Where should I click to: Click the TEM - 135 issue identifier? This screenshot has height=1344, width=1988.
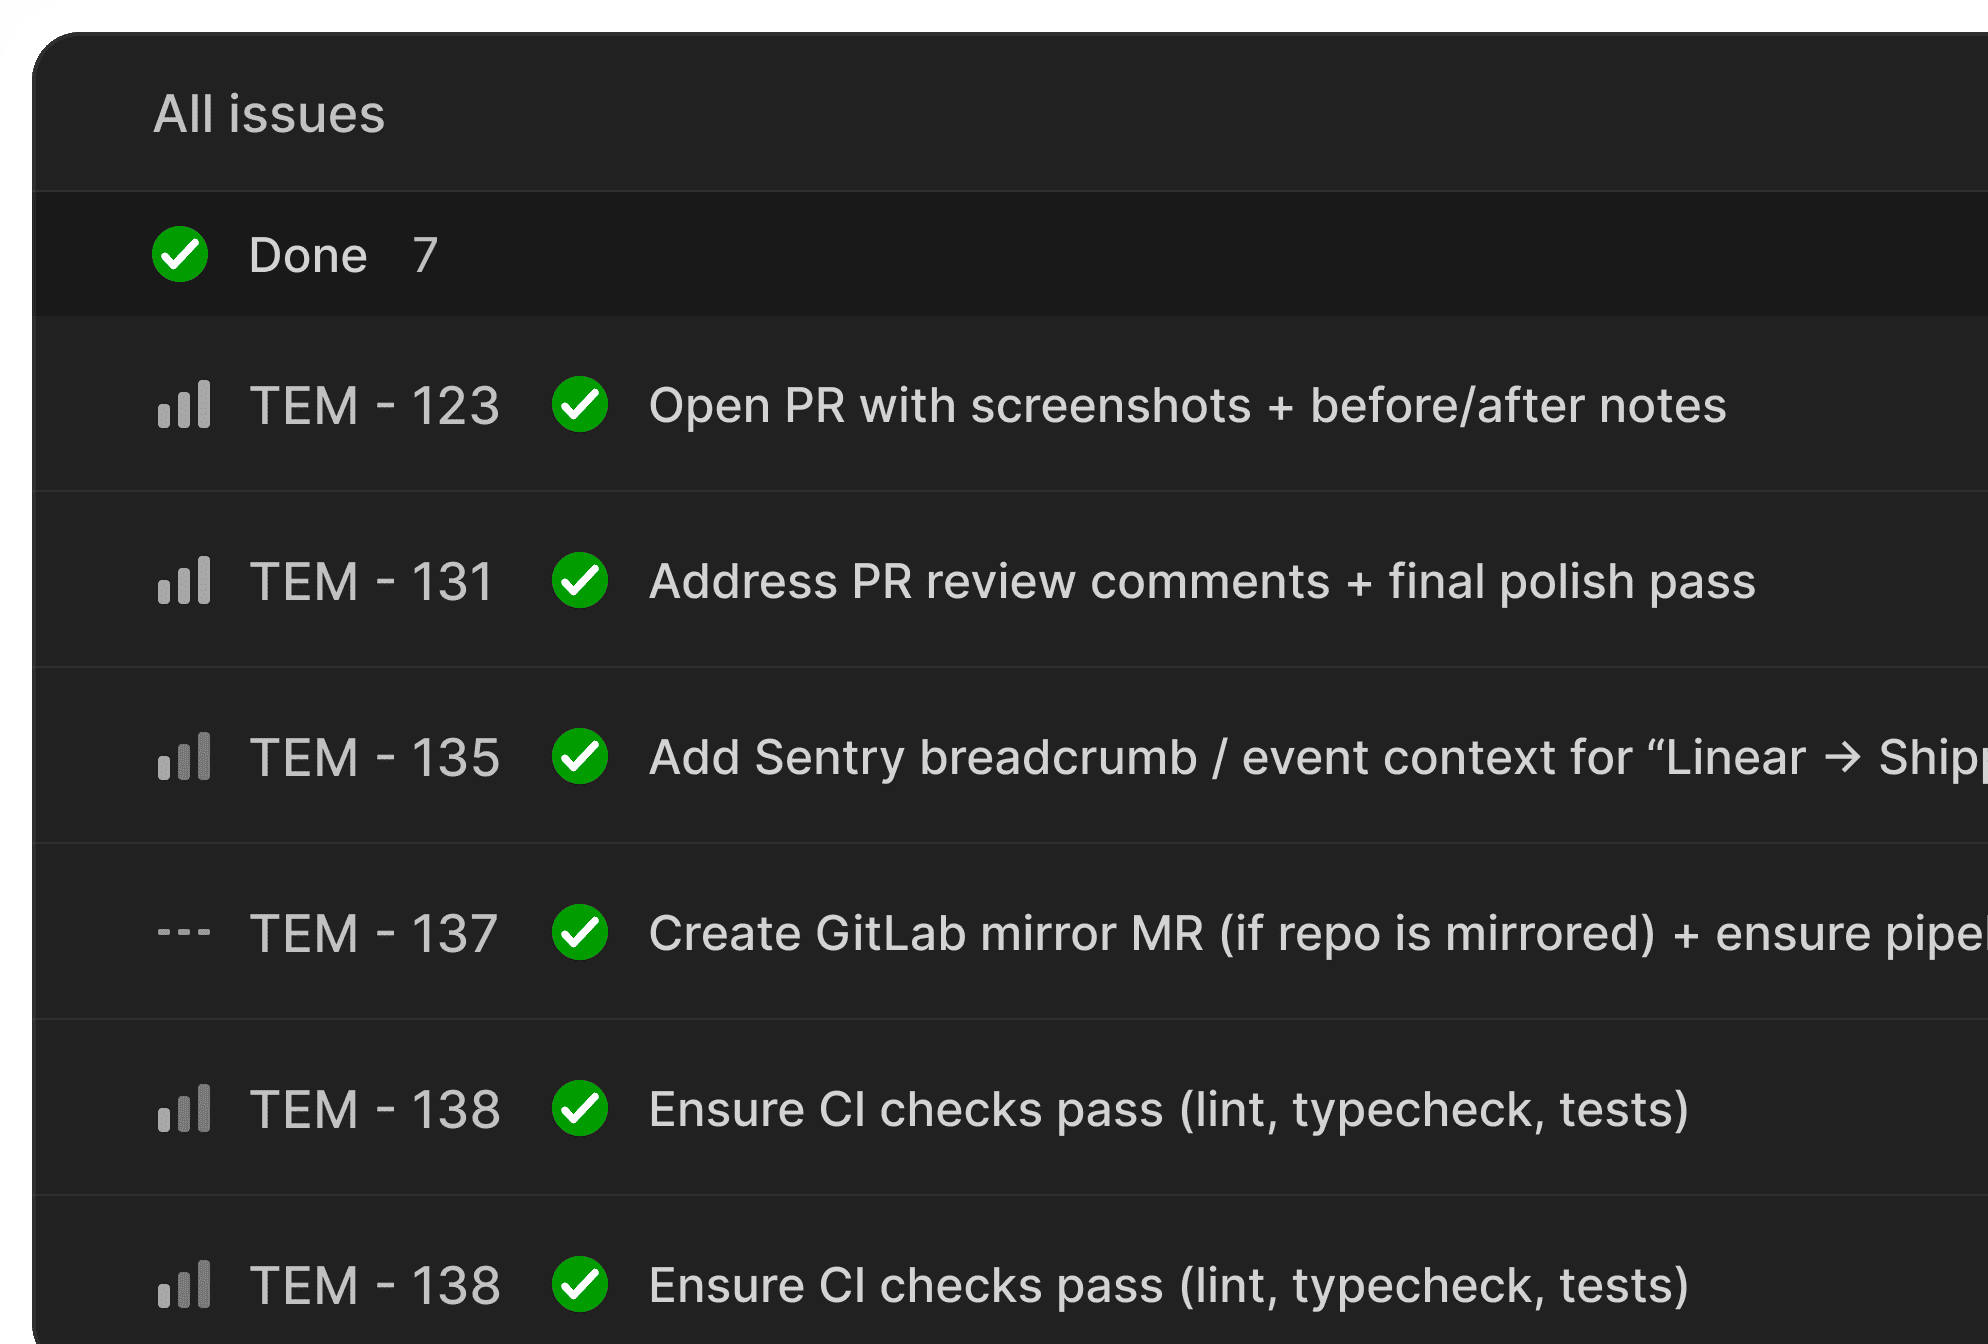tap(374, 757)
